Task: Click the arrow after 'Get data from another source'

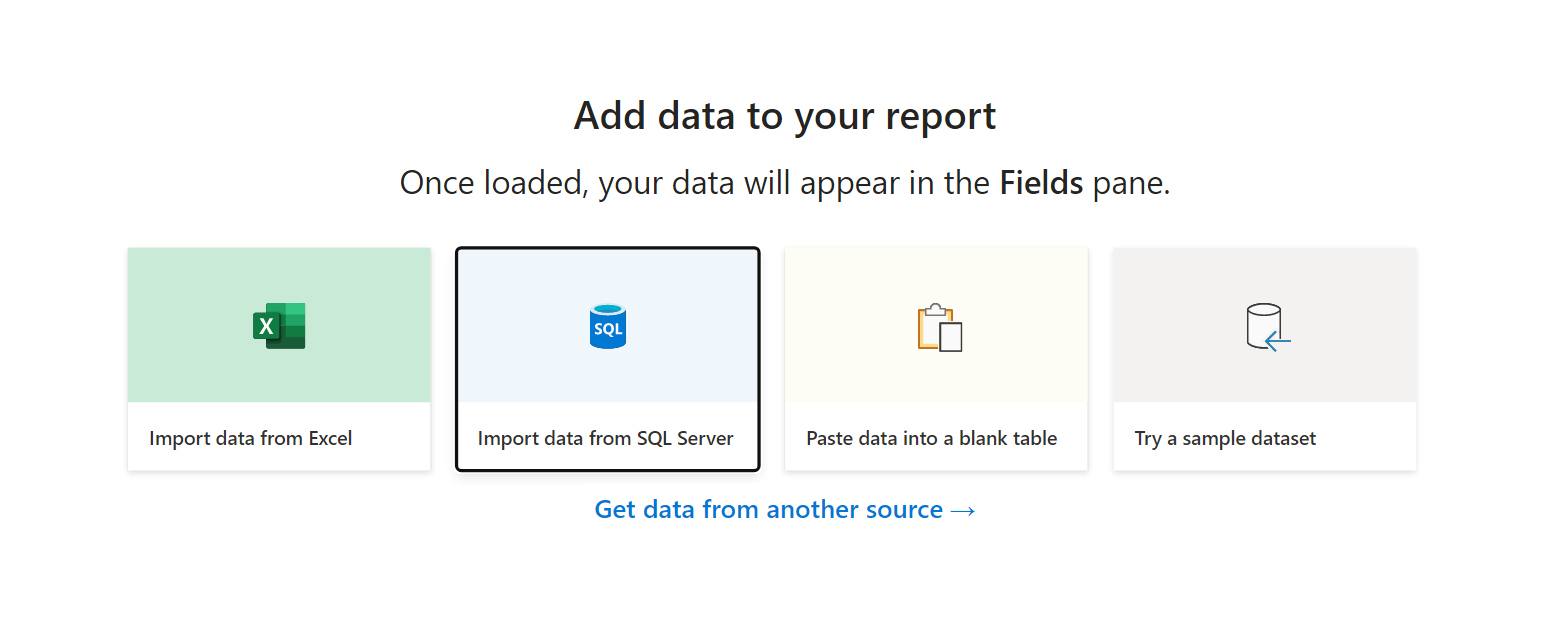Action: click(963, 510)
